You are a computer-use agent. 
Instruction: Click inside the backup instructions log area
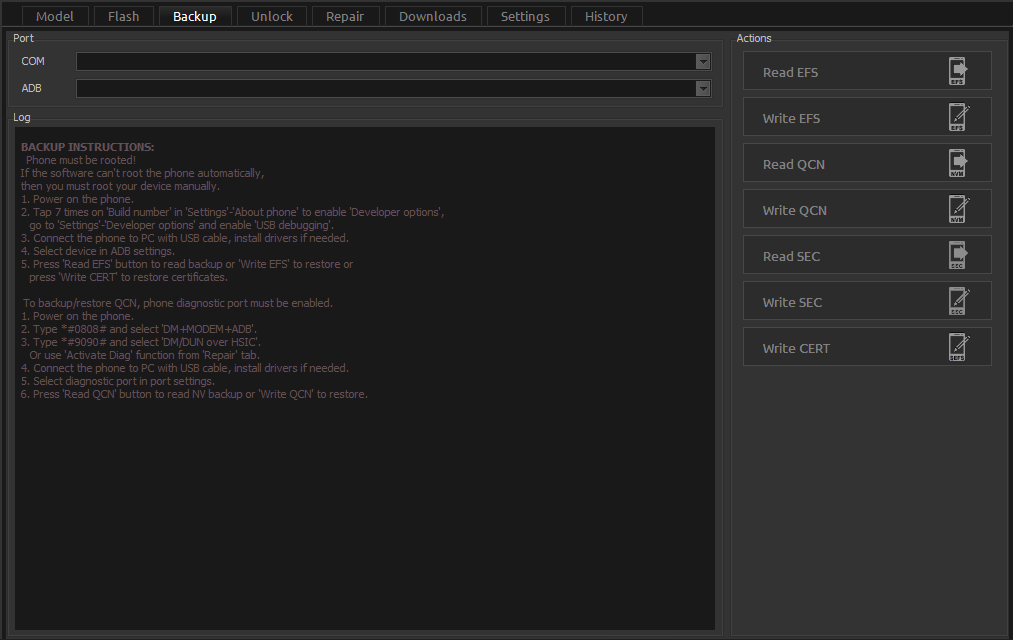366,500
